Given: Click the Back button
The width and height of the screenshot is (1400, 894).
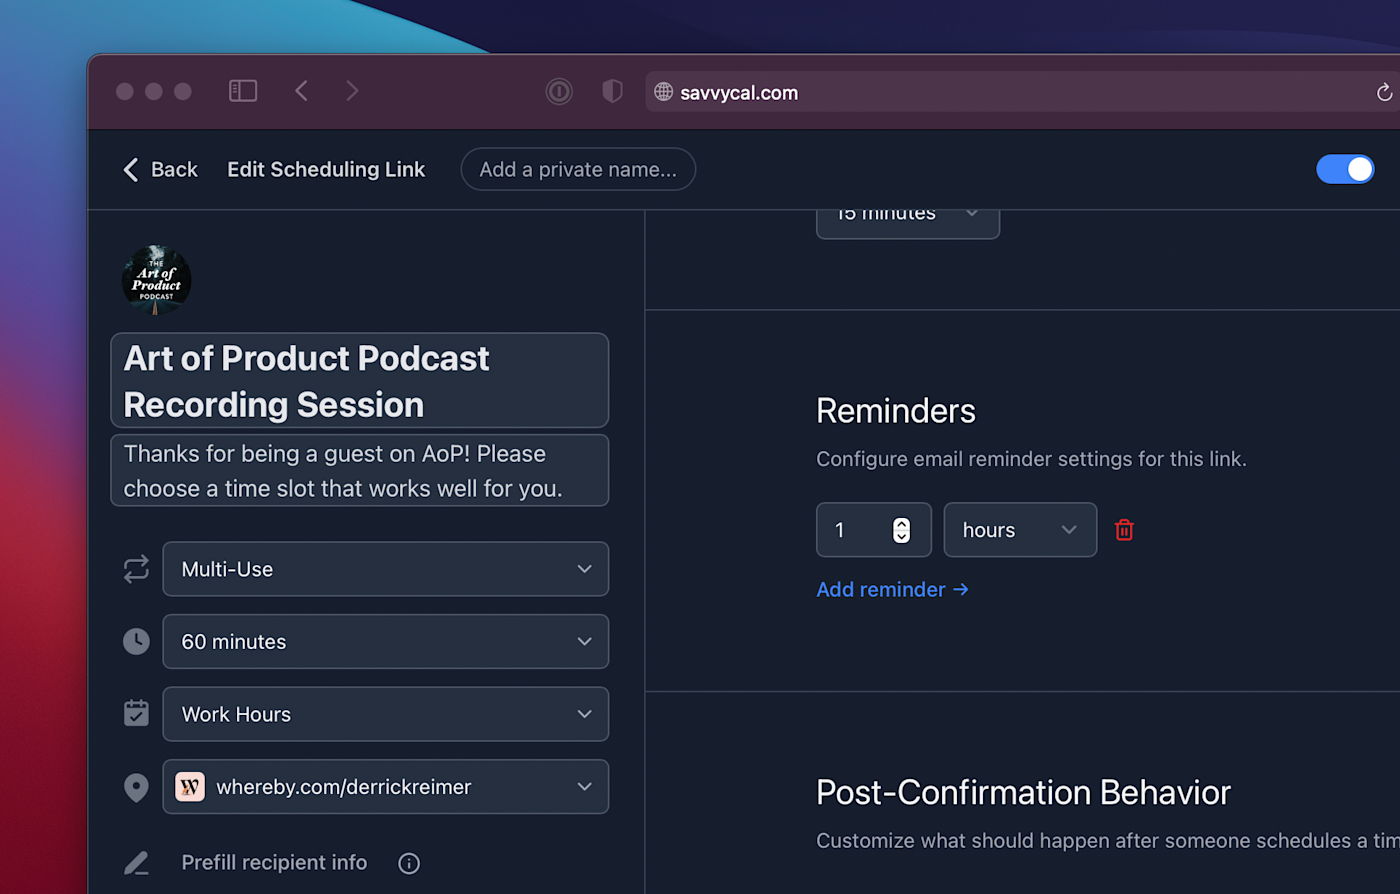Looking at the screenshot, I should pyautogui.click(x=160, y=169).
